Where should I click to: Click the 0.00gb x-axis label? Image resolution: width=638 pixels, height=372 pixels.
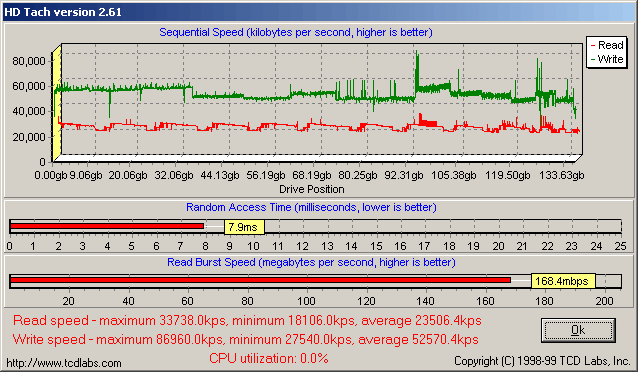click(x=50, y=175)
